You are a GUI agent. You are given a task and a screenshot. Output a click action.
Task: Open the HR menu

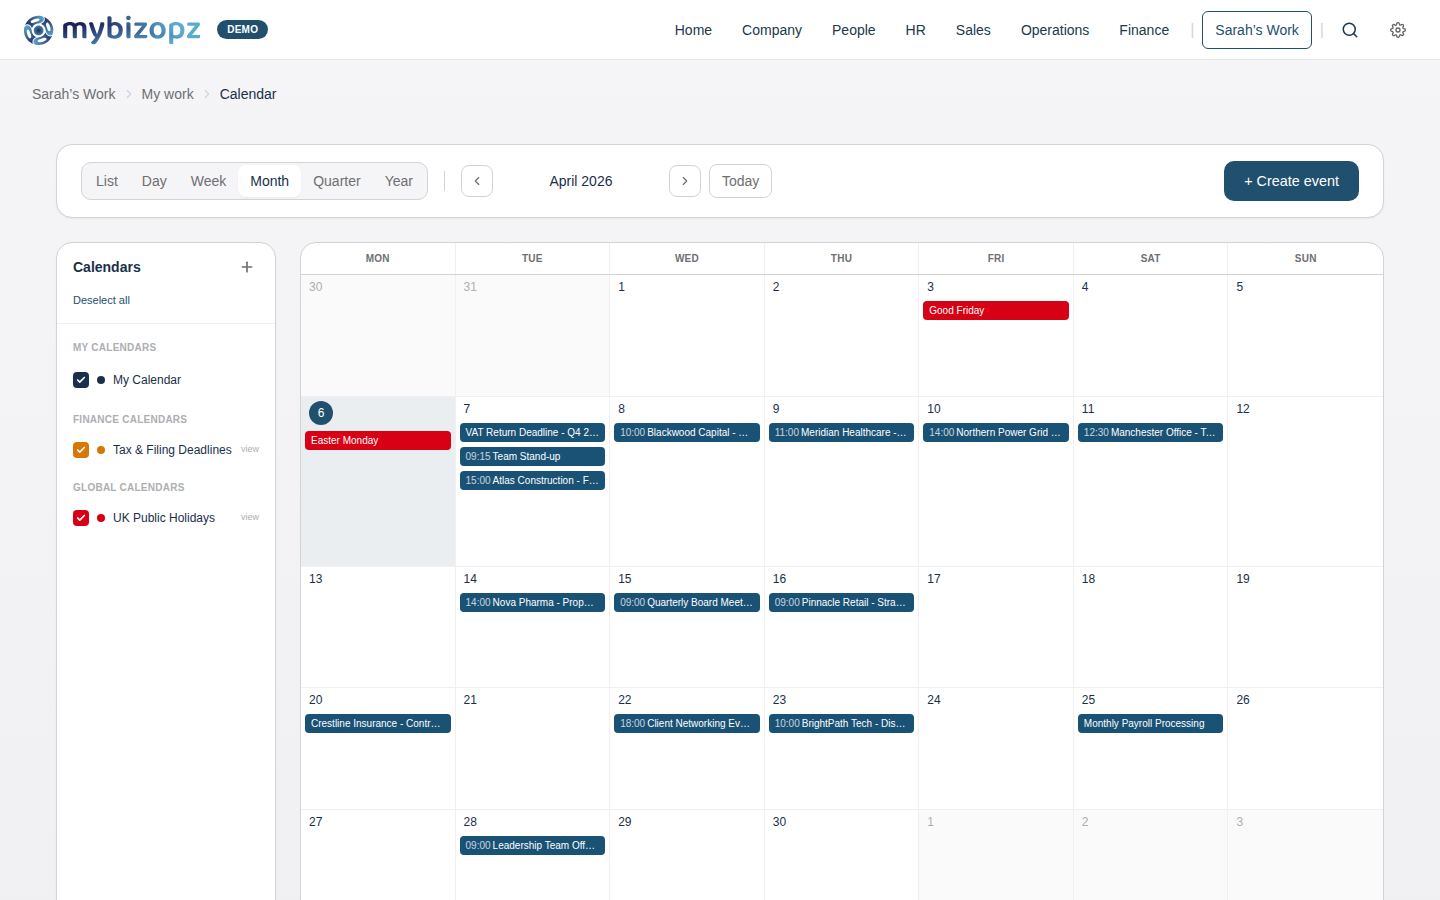(x=915, y=30)
